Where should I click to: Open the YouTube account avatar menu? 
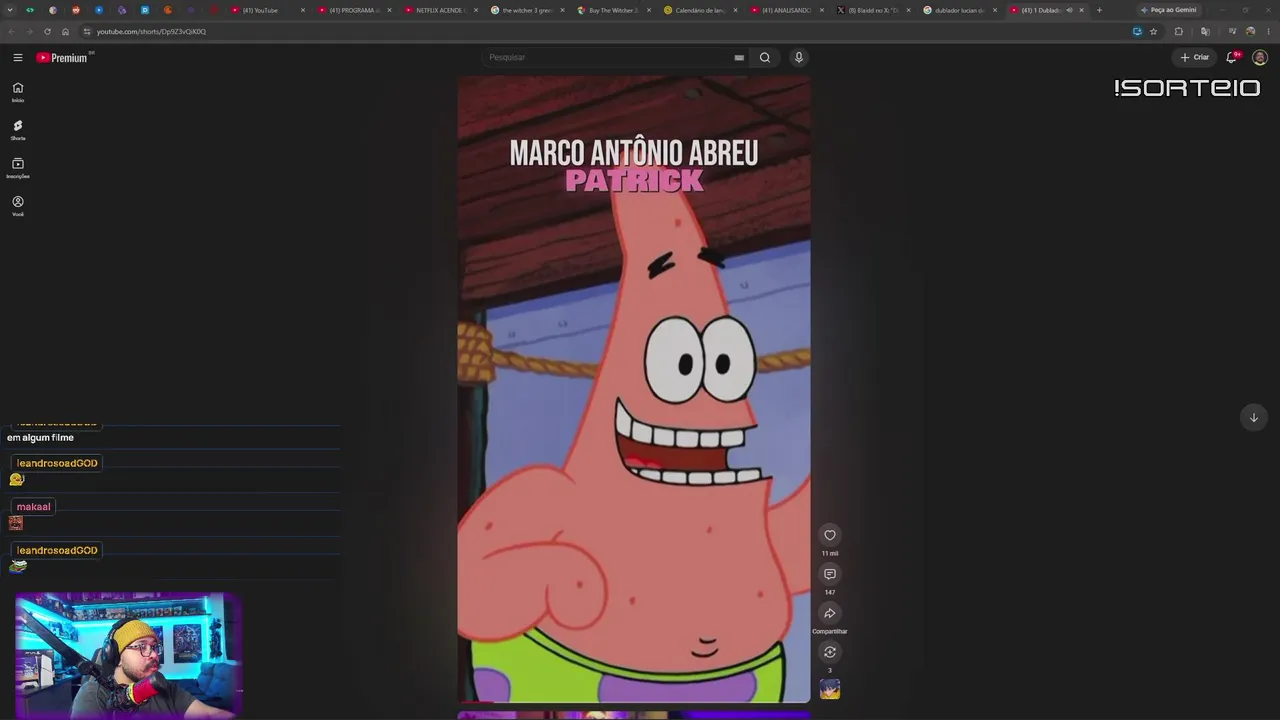(1260, 58)
